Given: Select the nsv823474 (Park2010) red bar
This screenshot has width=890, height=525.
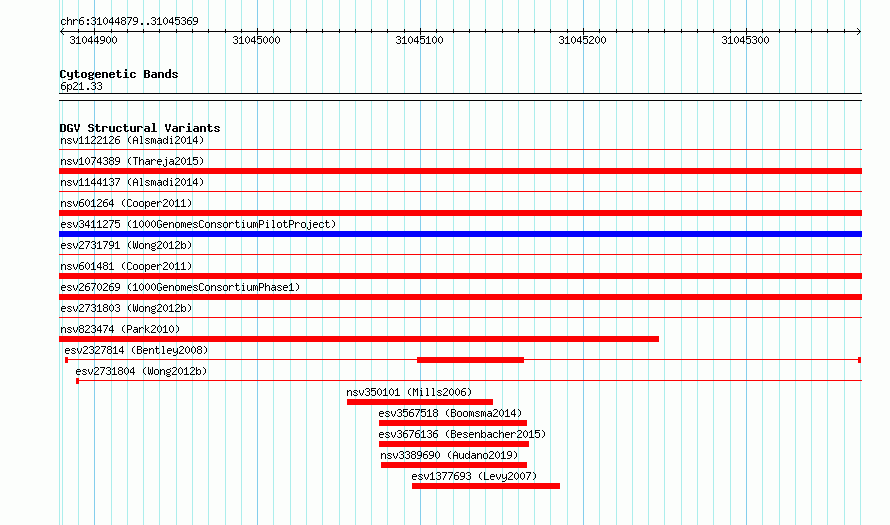Looking at the screenshot, I should [359, 339].
